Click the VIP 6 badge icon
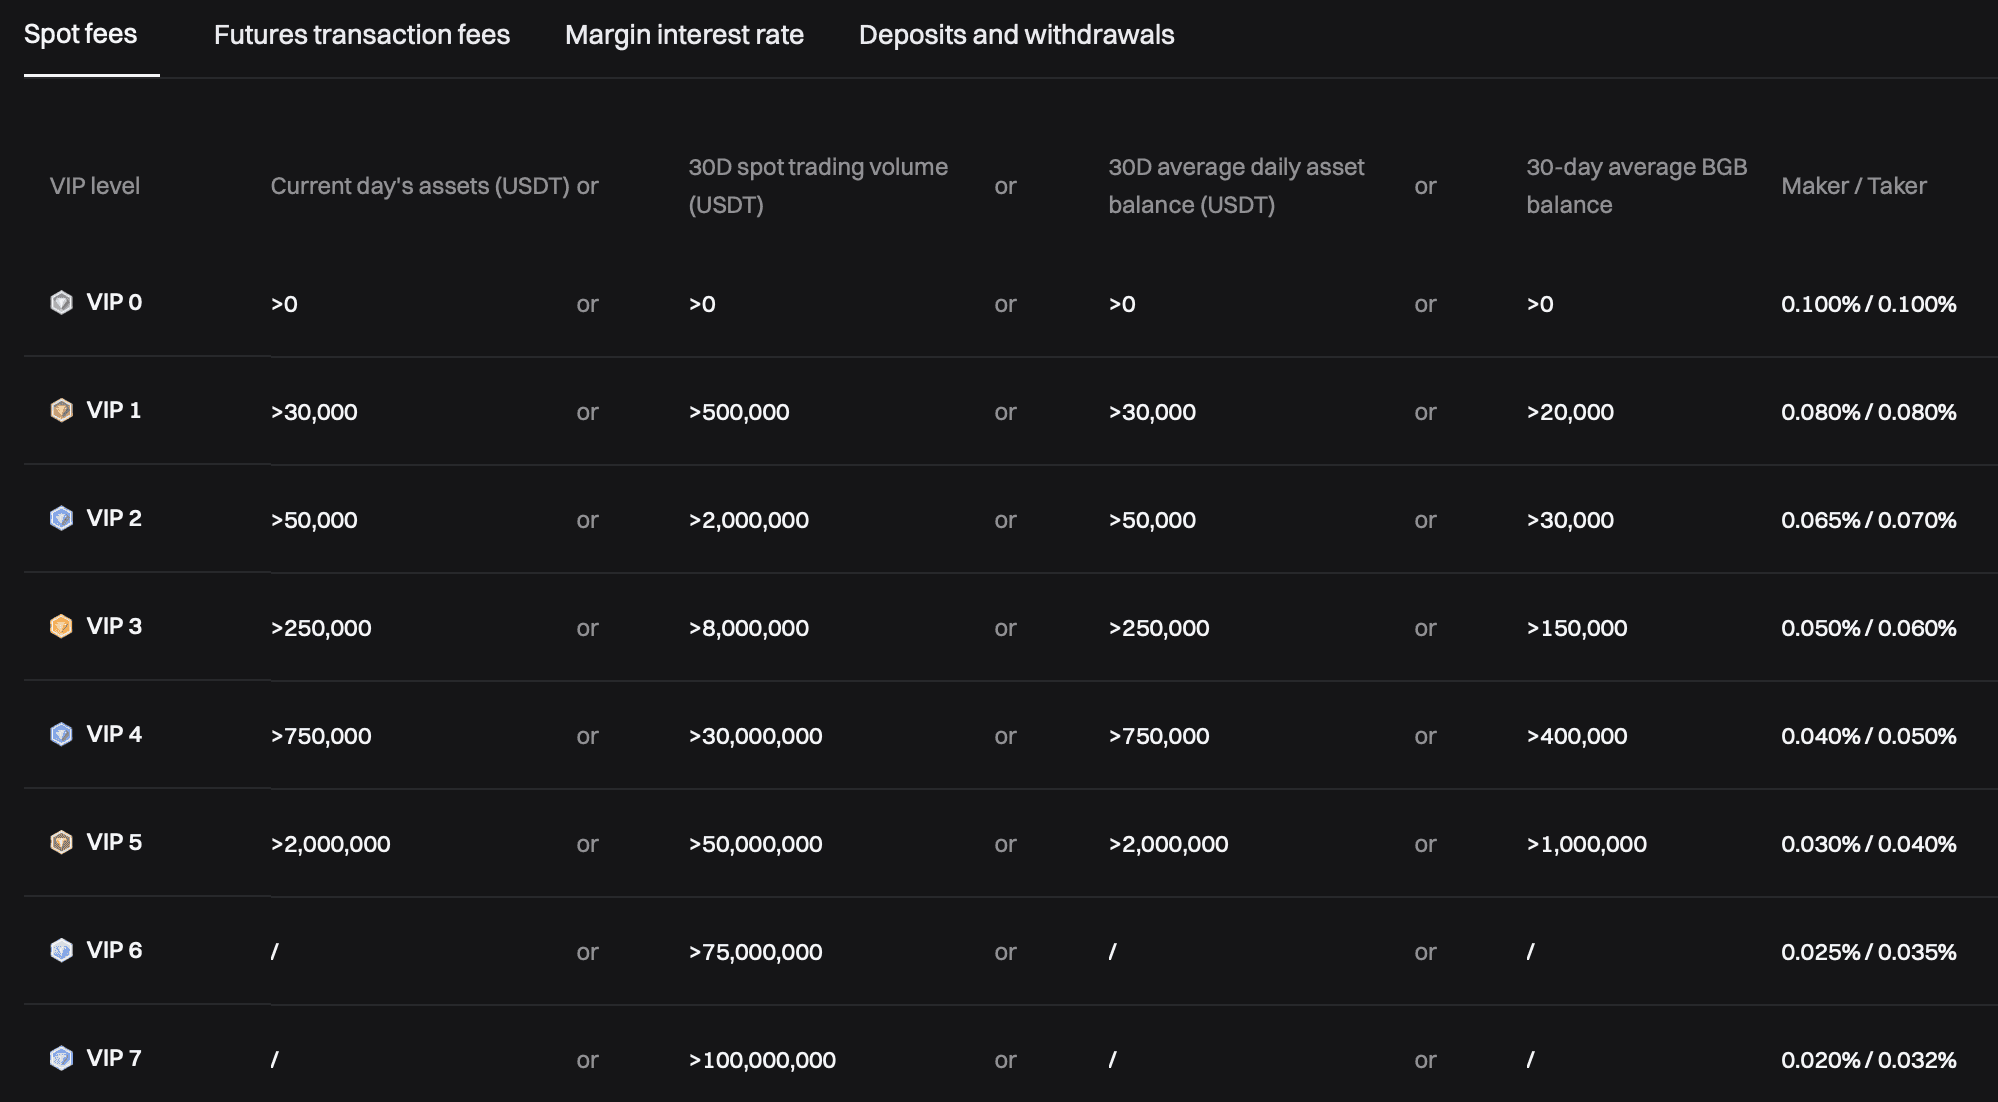 [x=61, y=950]
